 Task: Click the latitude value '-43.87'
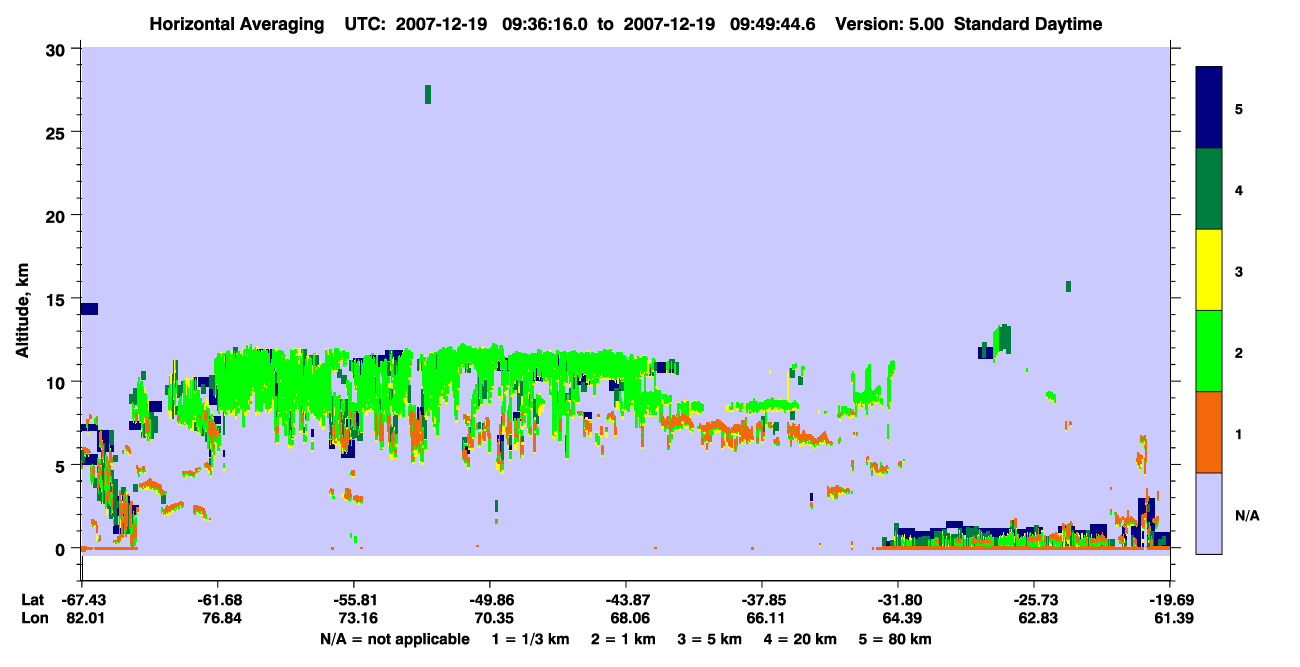pos(626,600)
